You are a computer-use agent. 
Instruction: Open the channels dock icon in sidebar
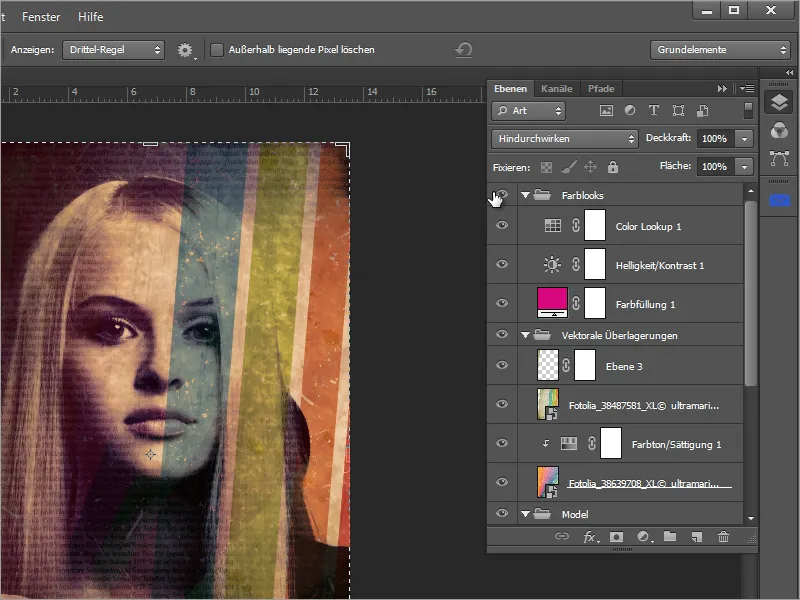[x=779, y=131]
